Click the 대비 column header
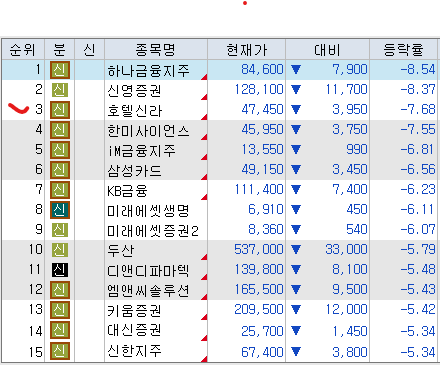Image resolution: width=440 pixels, height=365 pixels. [327, 50]
